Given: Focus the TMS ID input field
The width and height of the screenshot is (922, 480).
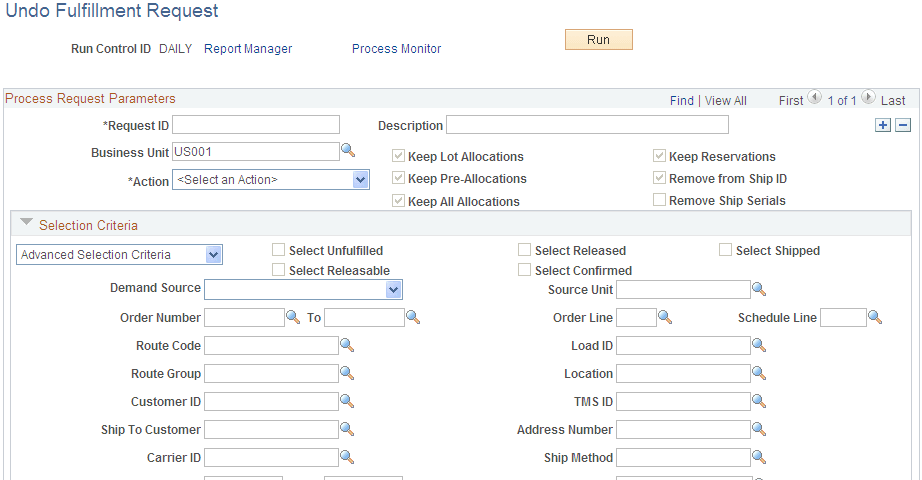Looking at the screenshot, I should (683, 402).
